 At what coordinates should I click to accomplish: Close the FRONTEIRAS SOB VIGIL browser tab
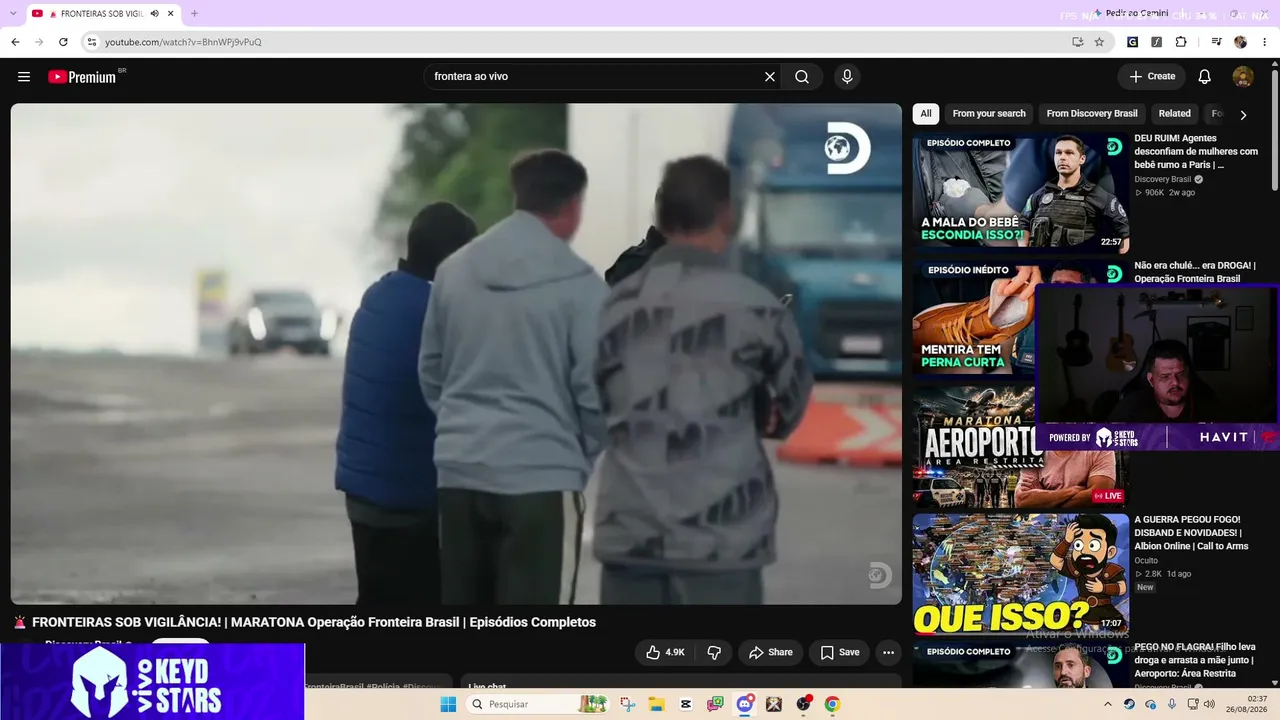[171, 14]
